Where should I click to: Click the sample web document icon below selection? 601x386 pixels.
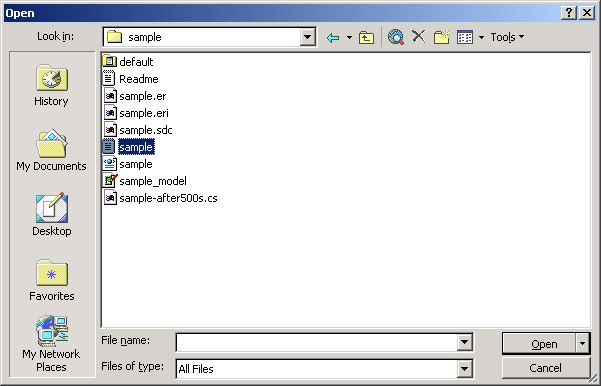click(x=110, y=163)
